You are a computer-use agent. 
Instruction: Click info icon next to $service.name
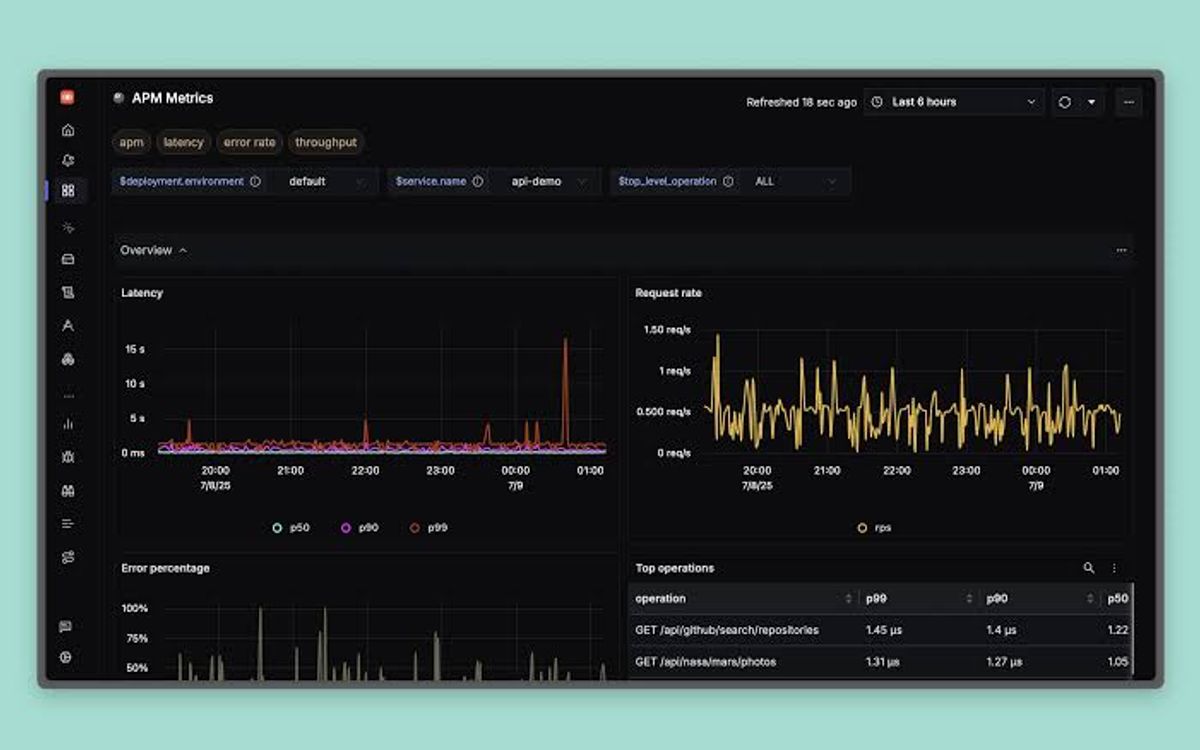click(478, 182)
